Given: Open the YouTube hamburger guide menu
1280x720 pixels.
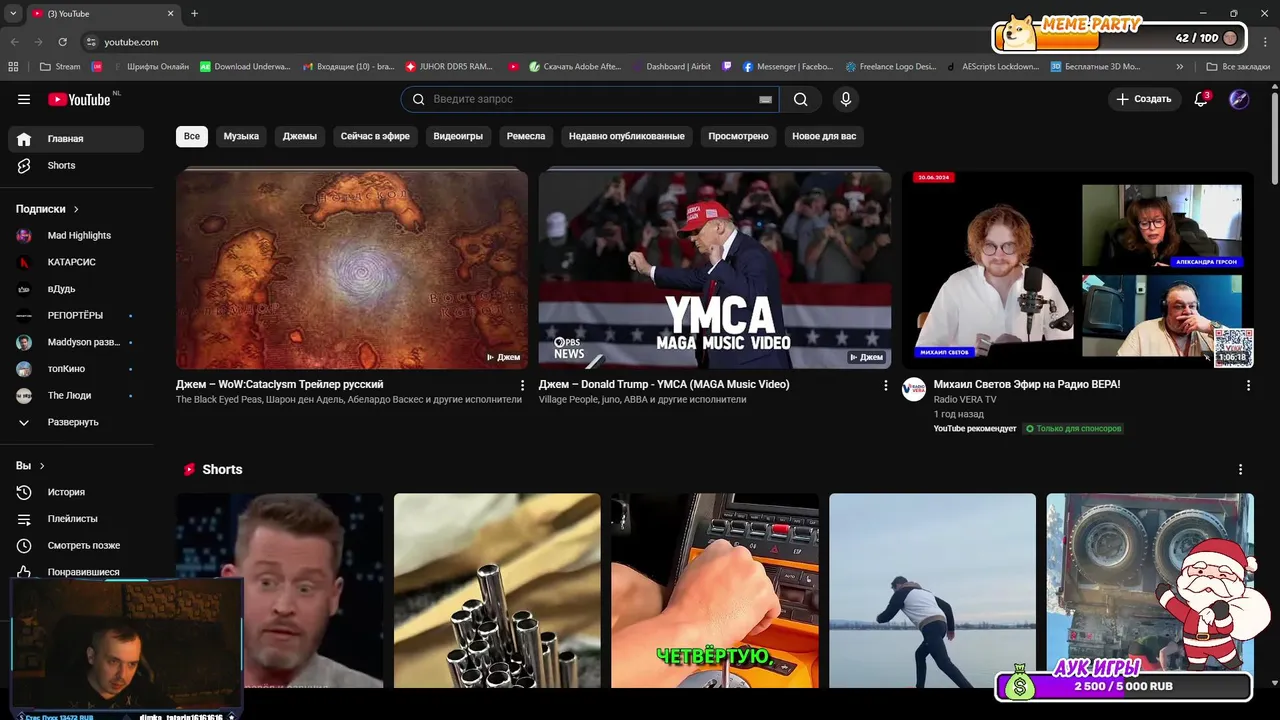Looking at the screenshot, I should (x=24, y=99).
